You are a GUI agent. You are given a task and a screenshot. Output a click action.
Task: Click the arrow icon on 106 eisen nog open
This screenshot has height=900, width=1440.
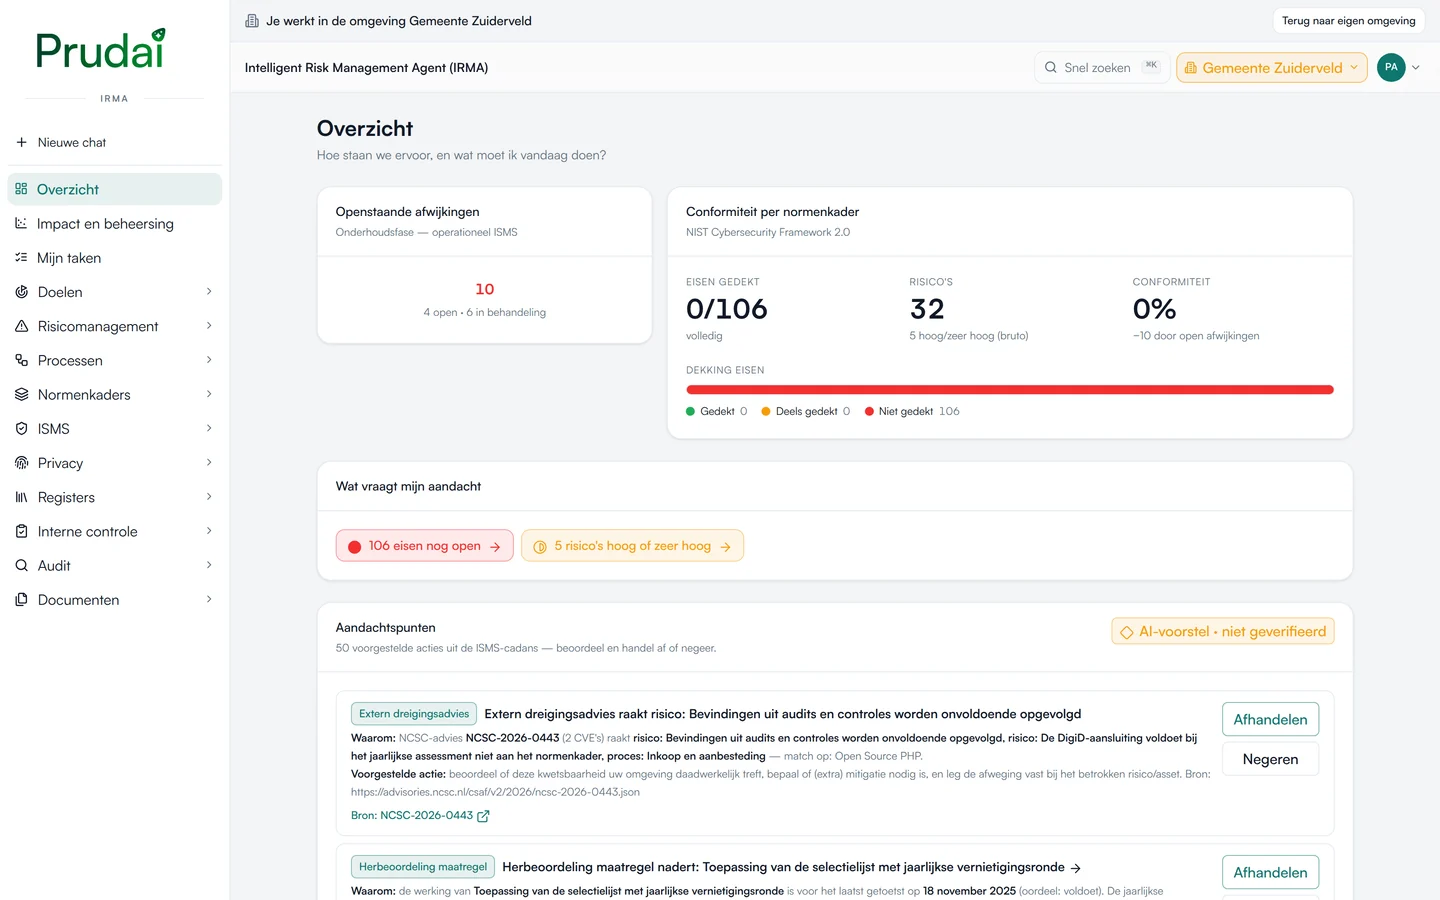[x=495, y=546]
